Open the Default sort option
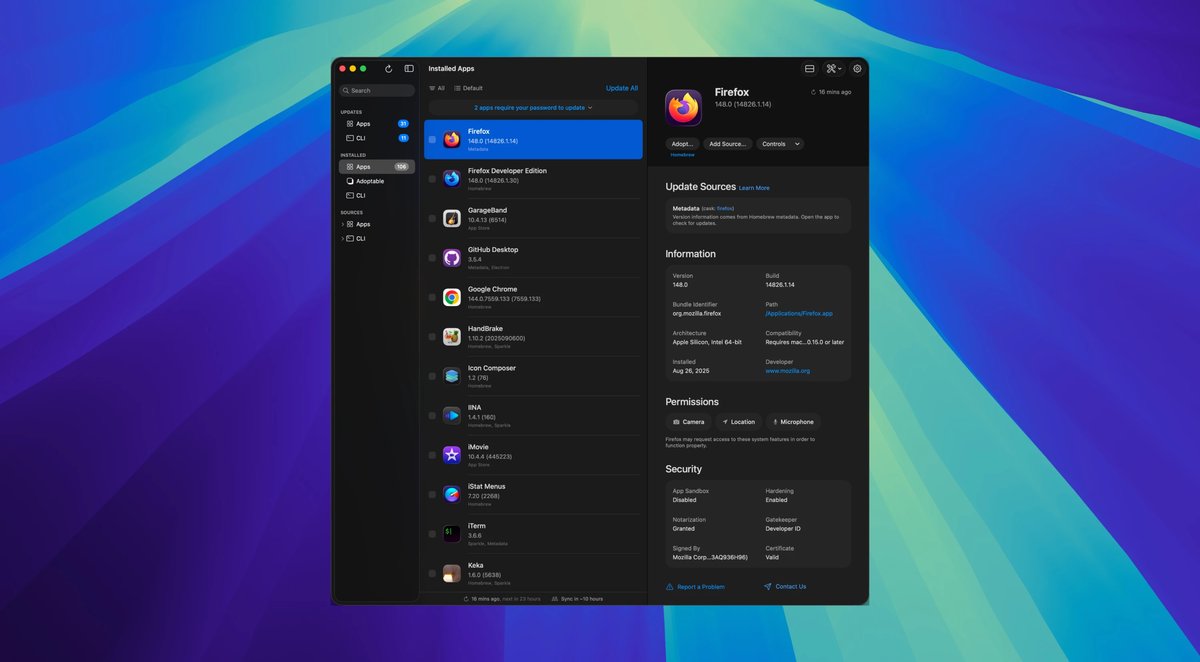Viewport: 1200px width, 662px height. coord(468,88)
